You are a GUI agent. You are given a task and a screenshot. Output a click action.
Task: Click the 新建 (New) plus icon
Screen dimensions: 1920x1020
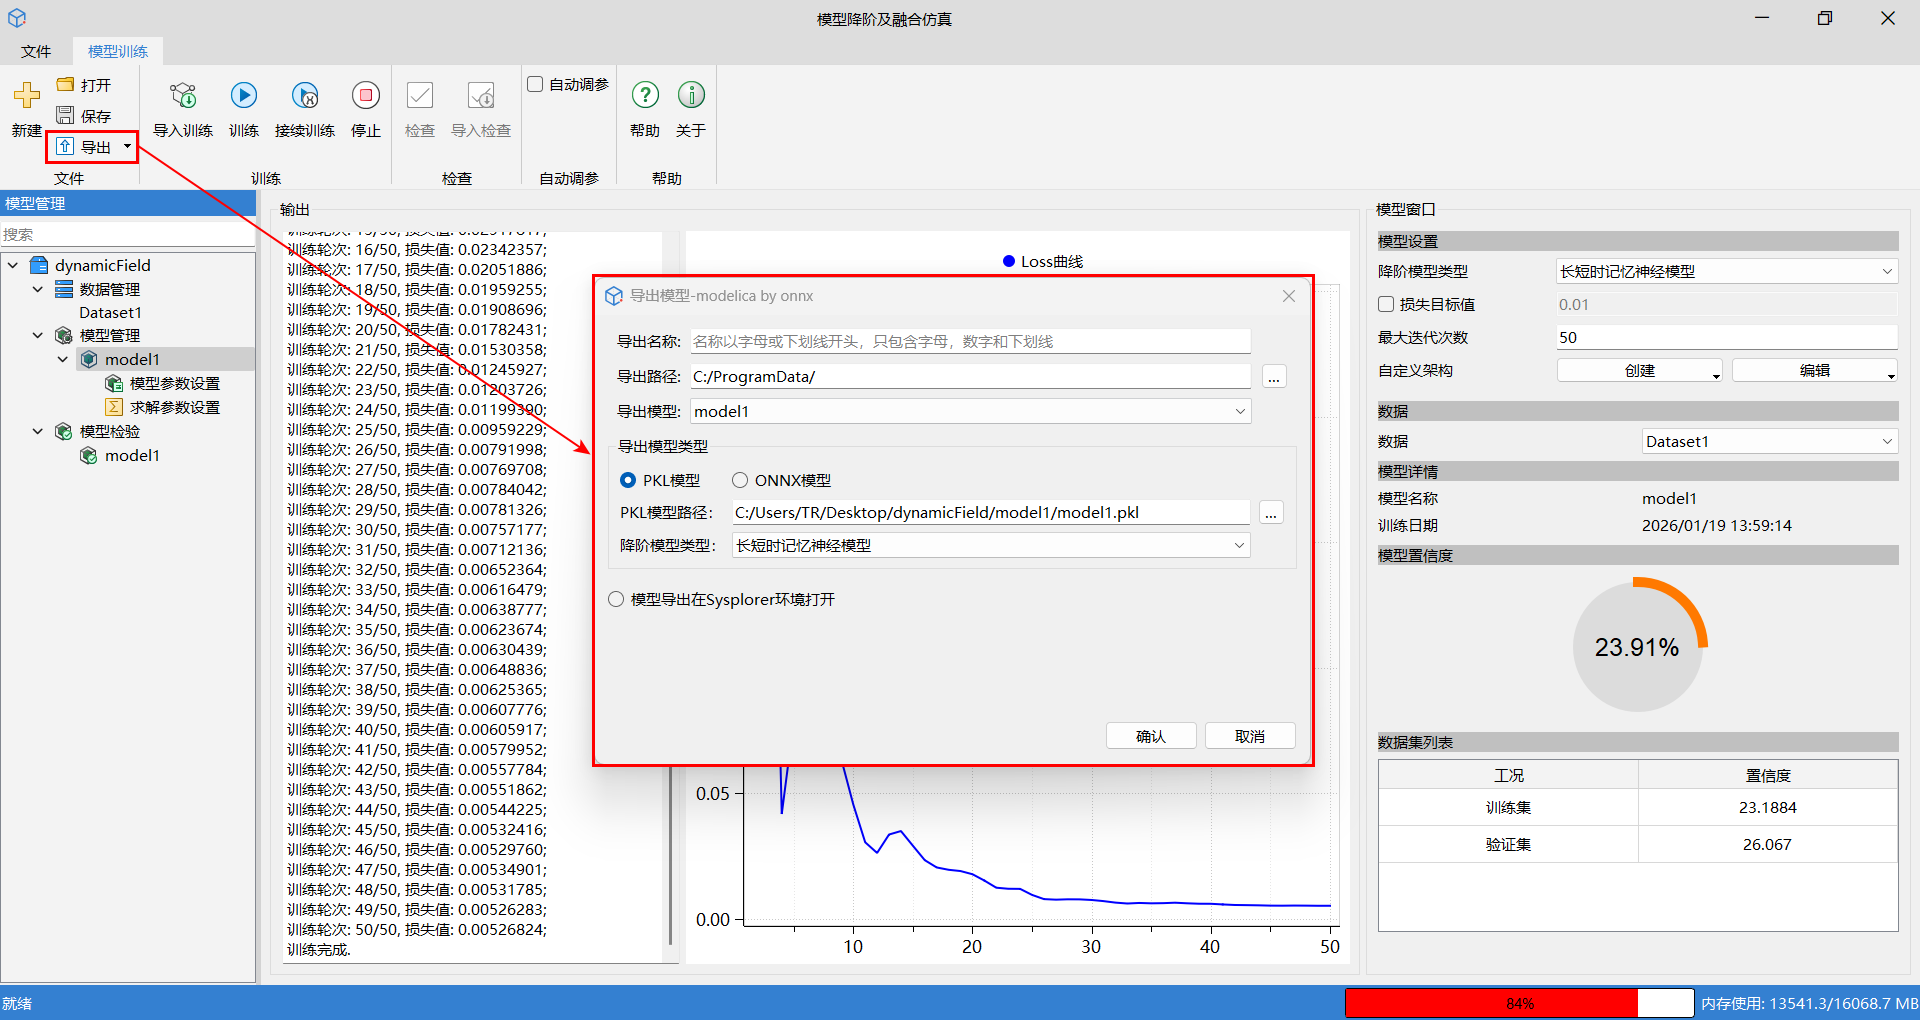pyautogui.click(x=27, y=96)
